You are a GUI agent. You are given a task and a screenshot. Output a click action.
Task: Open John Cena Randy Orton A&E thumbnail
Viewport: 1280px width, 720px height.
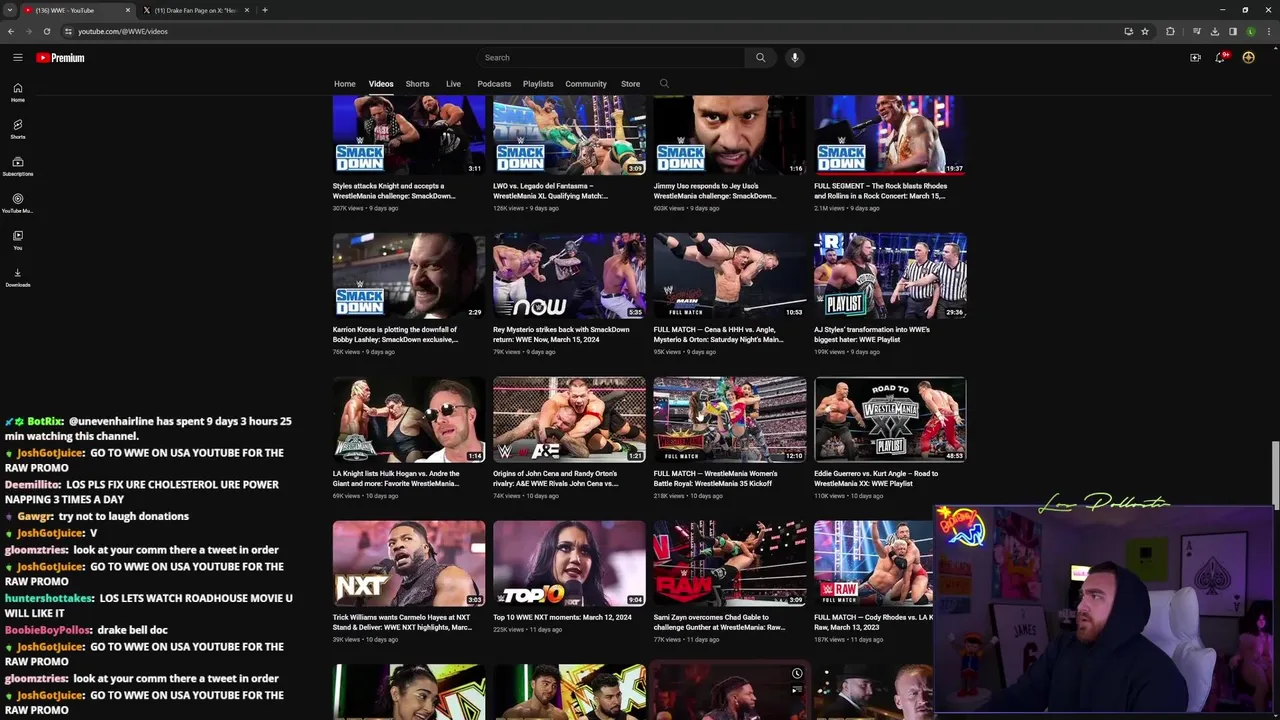click(569, 420)
